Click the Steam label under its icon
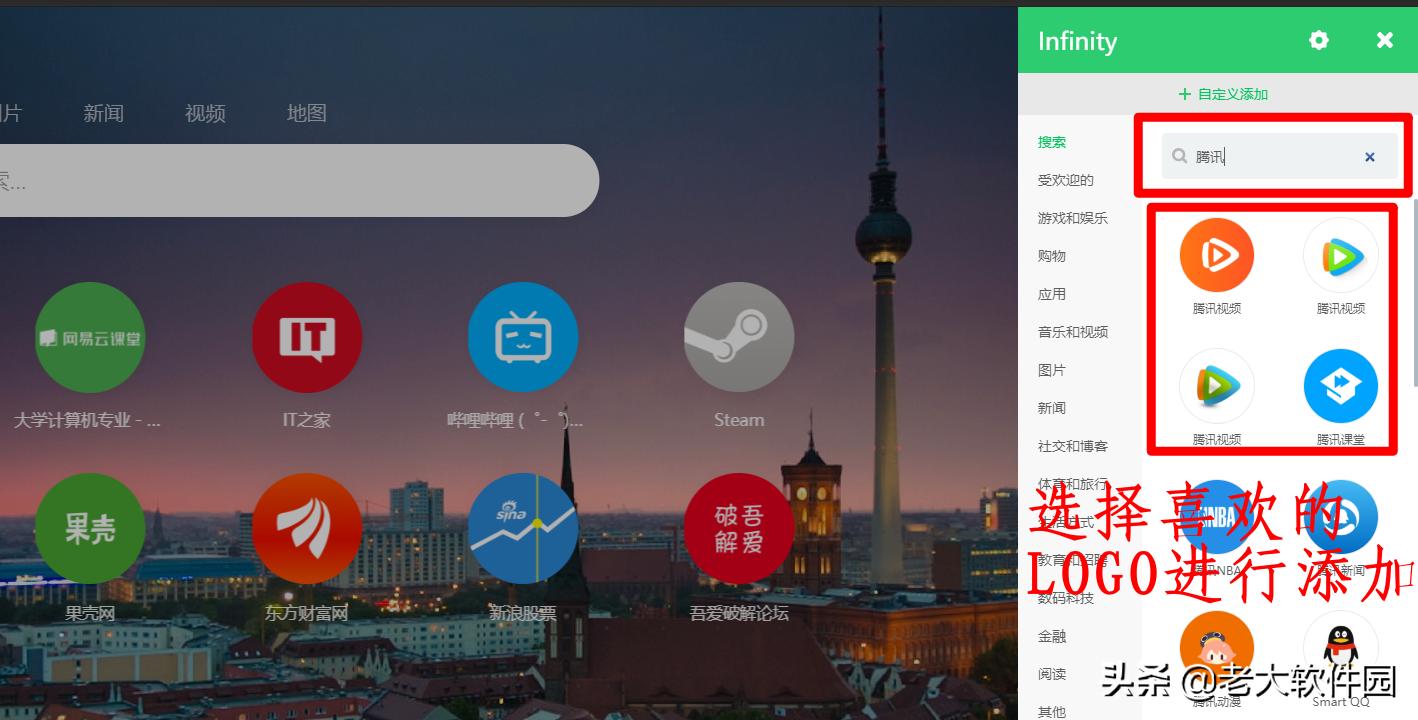 click(739, 420)
